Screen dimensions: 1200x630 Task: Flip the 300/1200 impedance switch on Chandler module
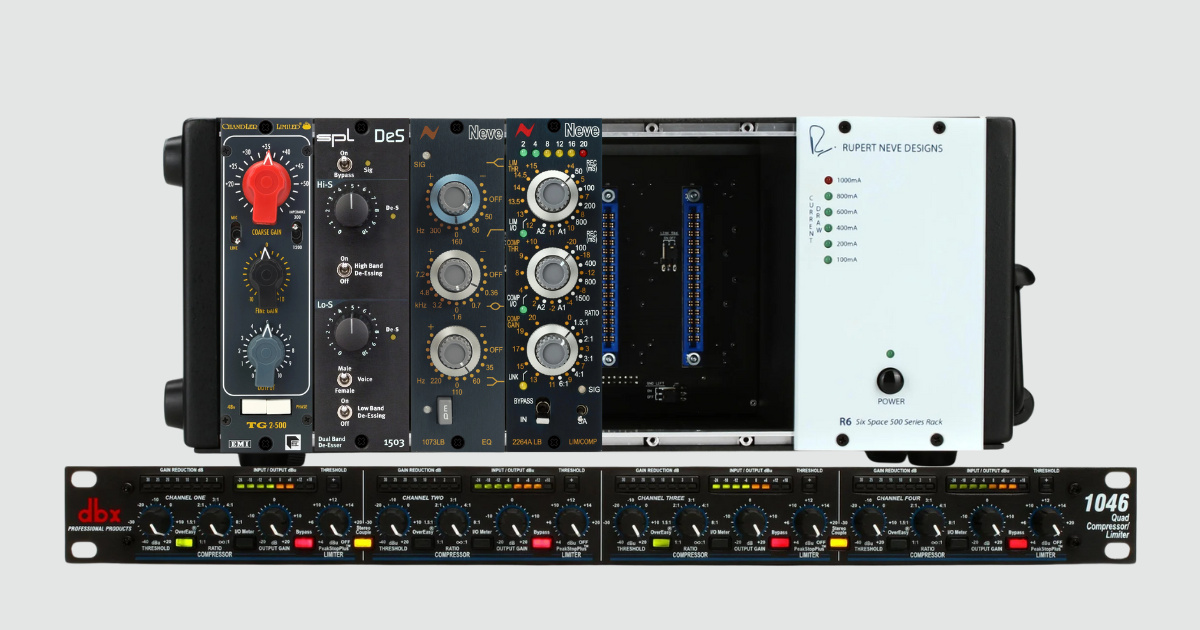(296, 232)
